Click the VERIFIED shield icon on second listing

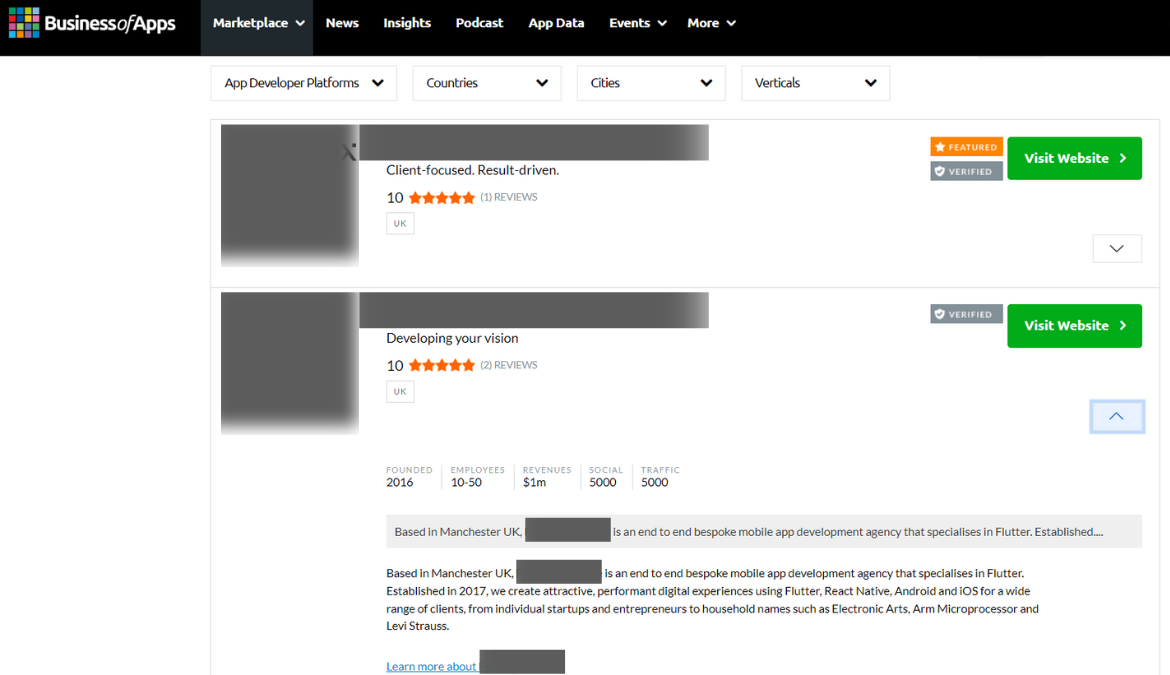(x=941, y=313)
